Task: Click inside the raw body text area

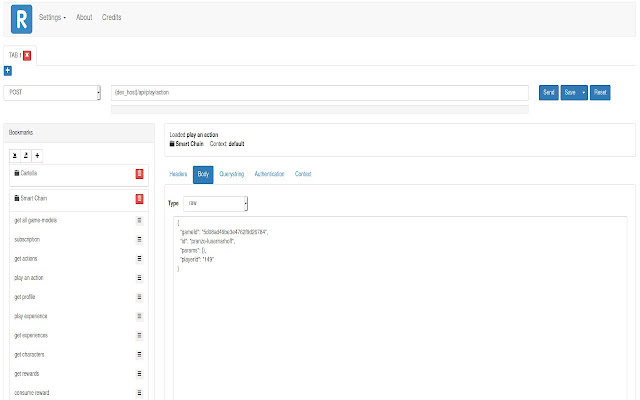Action: tap(400, 308)
